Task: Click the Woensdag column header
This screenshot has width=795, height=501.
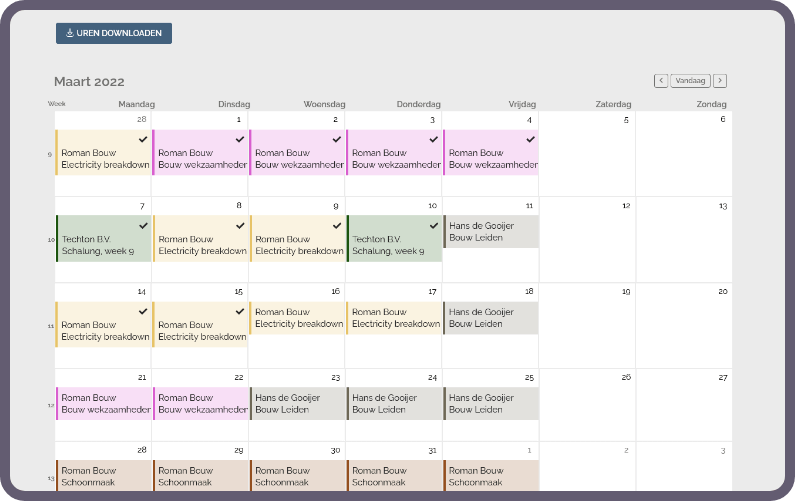Action: point(324,104)
